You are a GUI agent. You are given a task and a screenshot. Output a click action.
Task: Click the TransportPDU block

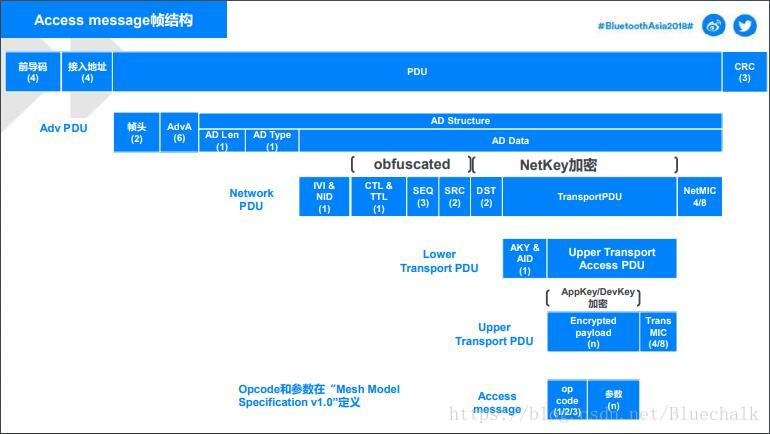click(589, 196)
